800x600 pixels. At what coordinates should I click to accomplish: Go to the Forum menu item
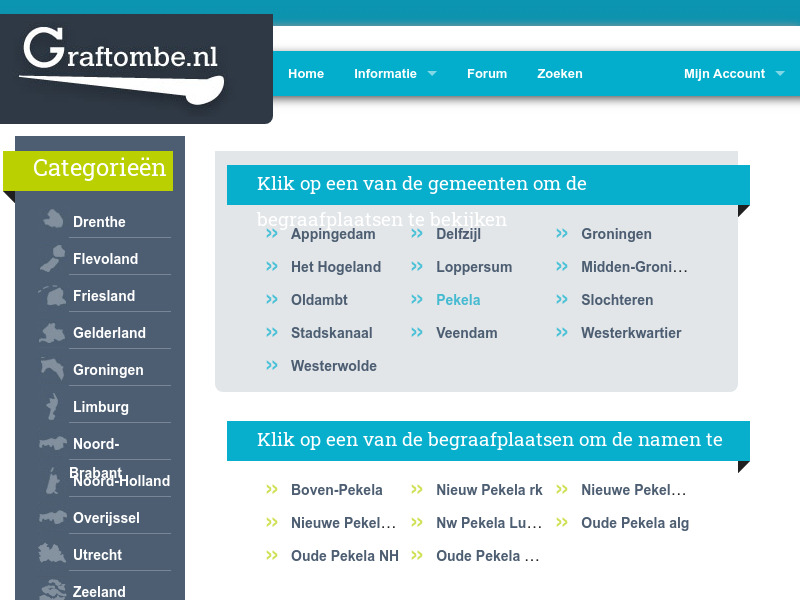487,73
